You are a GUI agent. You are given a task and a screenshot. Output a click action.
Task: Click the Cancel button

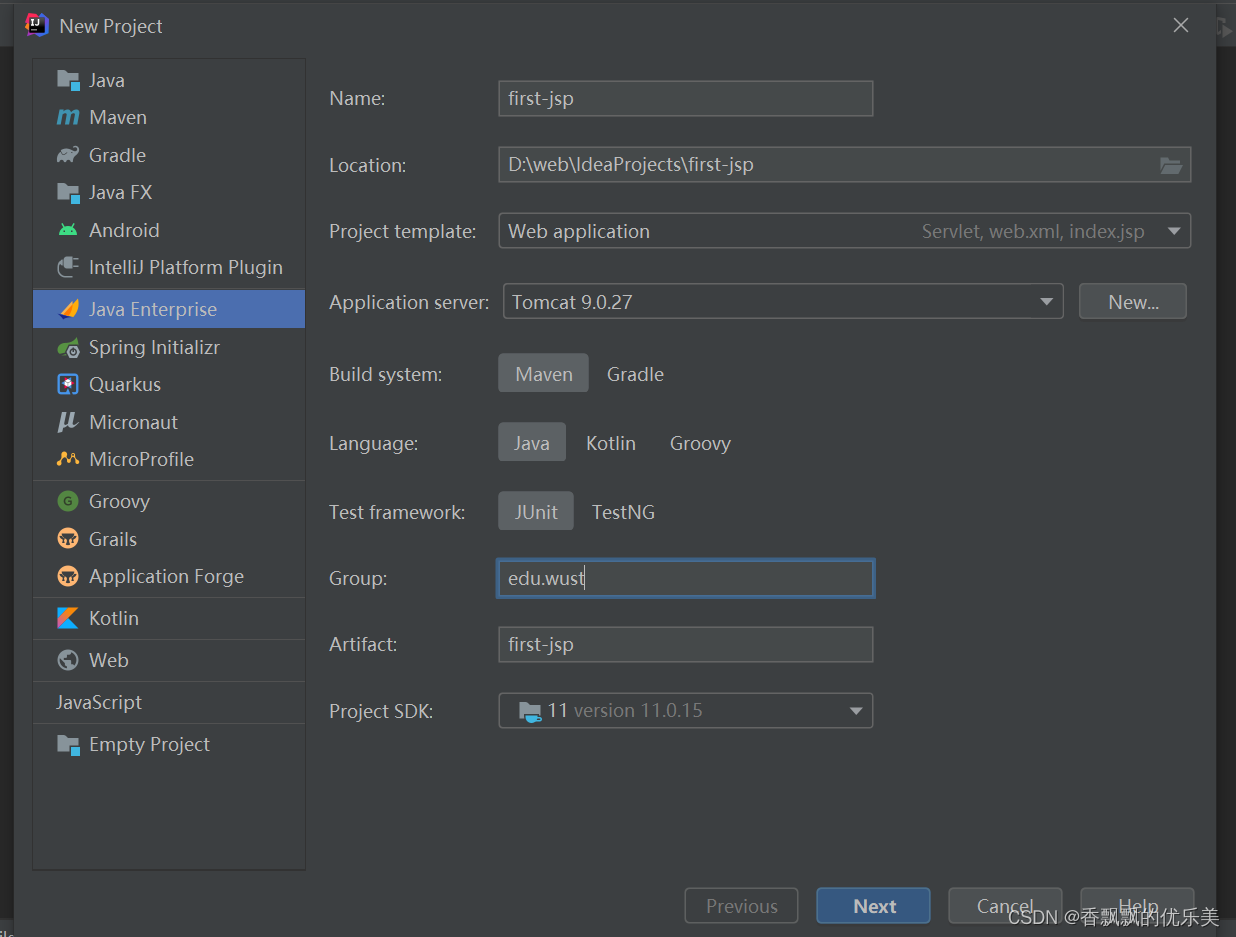(x=1005, y=906)
